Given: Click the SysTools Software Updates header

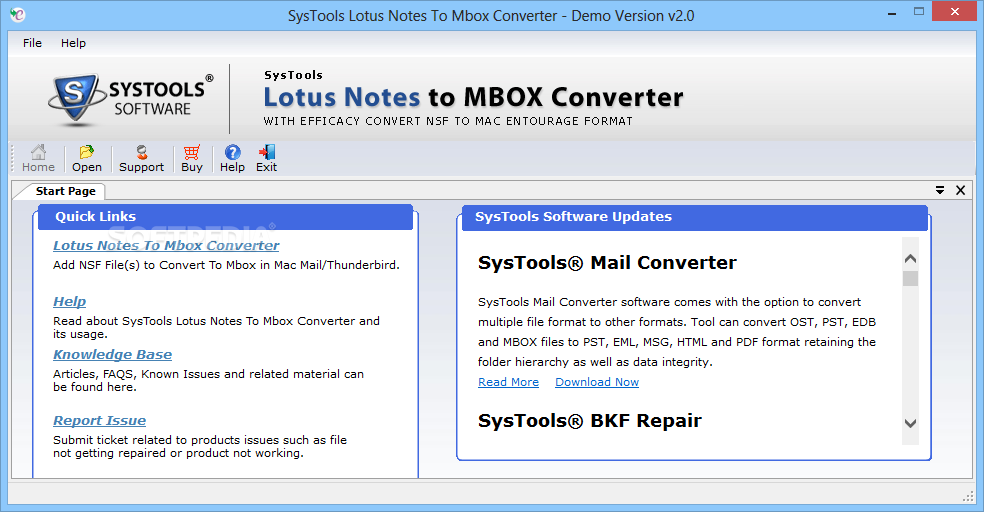Looking at the screenshot, I should coord(695,217).
